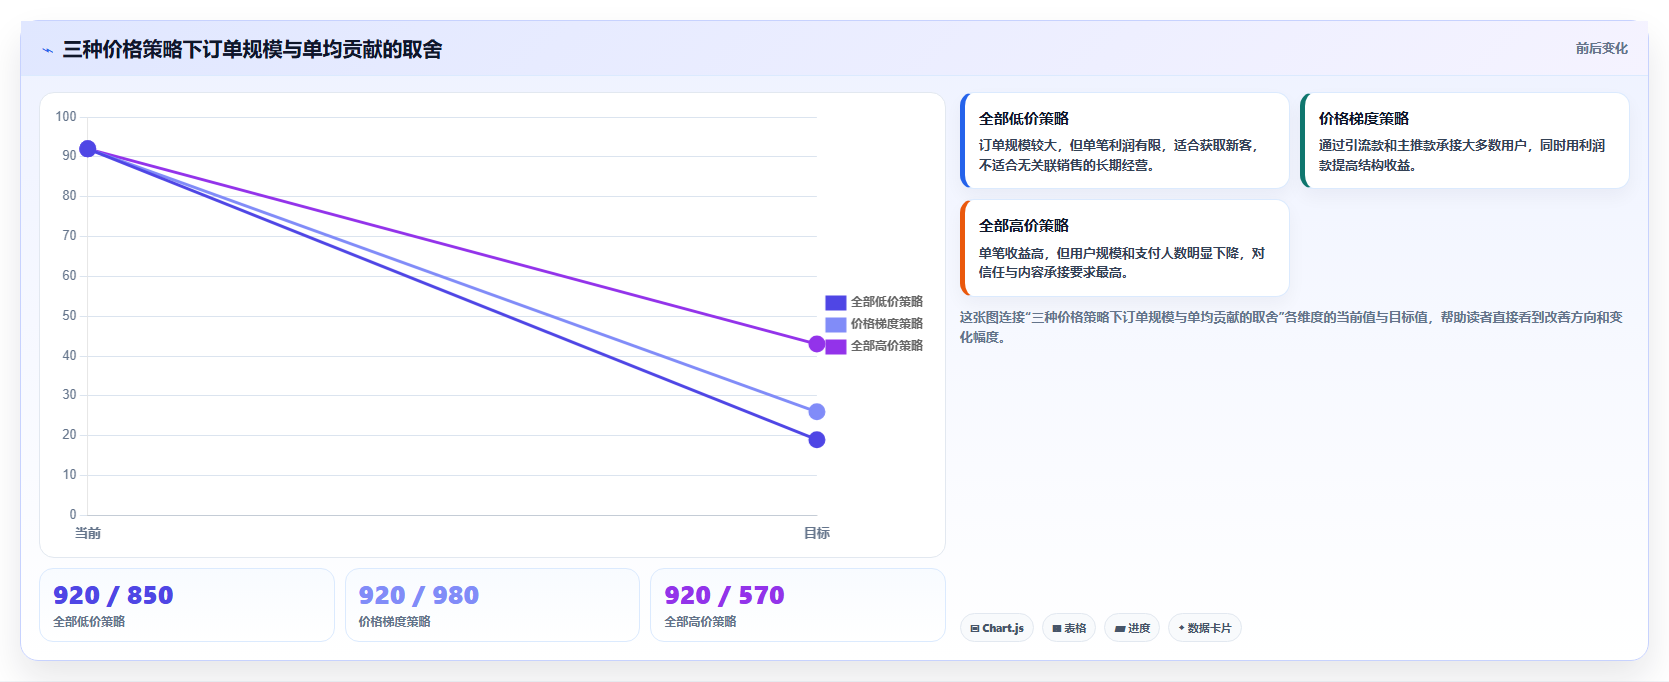Toggle the 全部低价策略 legend color box
Image resolution: width=1669 pixels, height=682 pixels.
pos(836,302)
